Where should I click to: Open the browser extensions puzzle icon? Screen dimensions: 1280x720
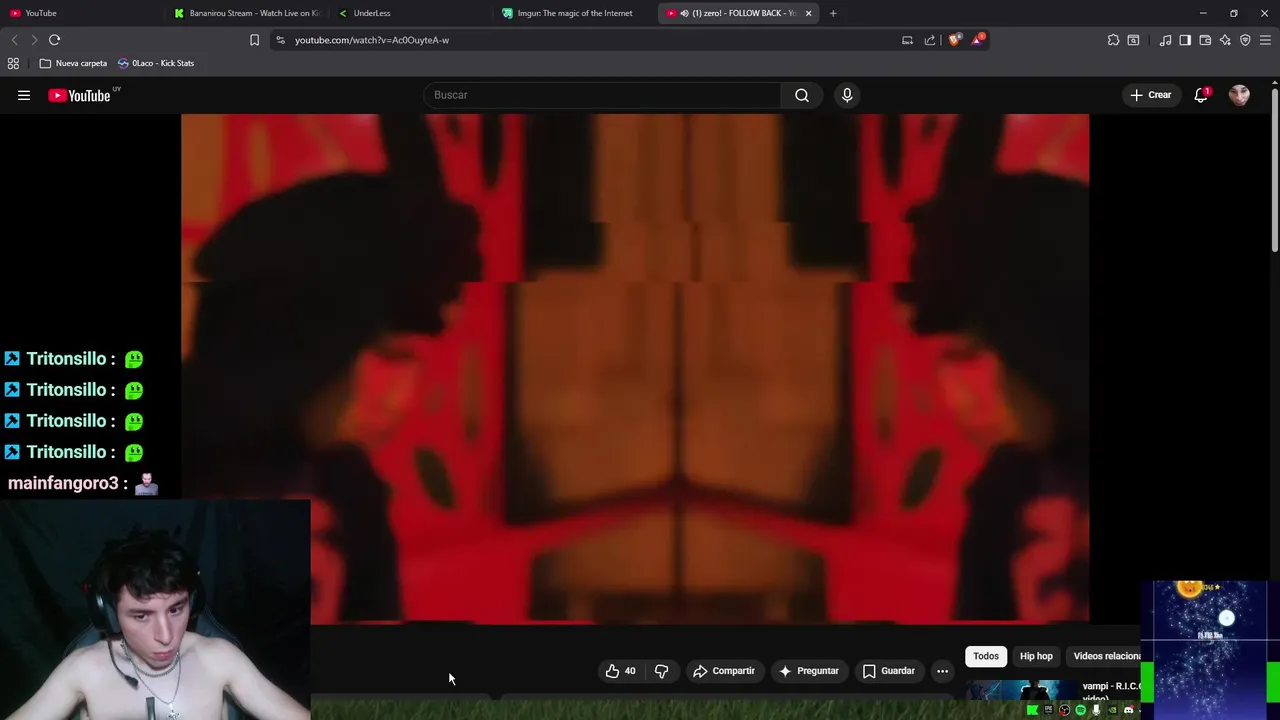pos(1113,40)
